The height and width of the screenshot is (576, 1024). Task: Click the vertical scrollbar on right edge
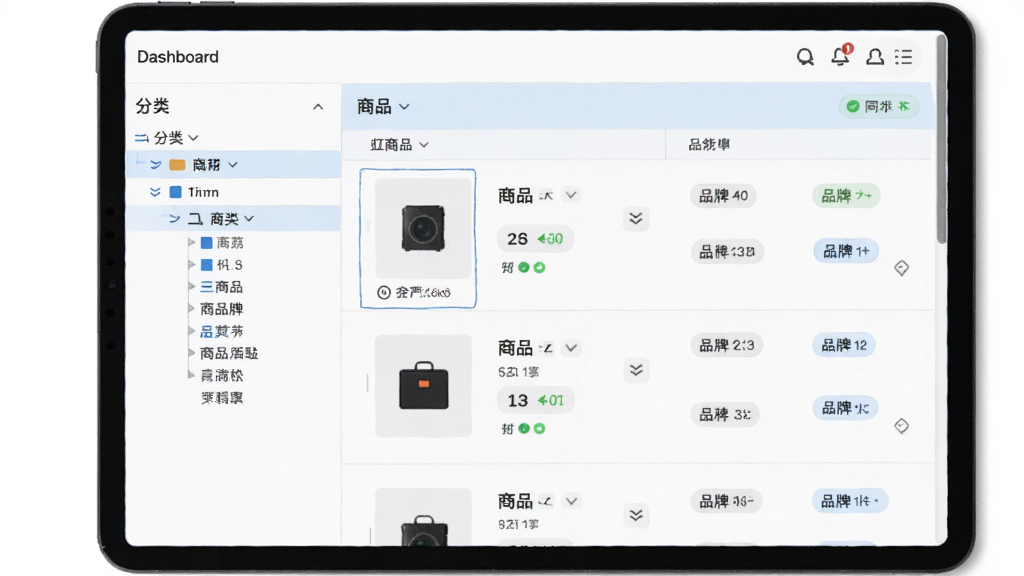[x=941, y=138]
